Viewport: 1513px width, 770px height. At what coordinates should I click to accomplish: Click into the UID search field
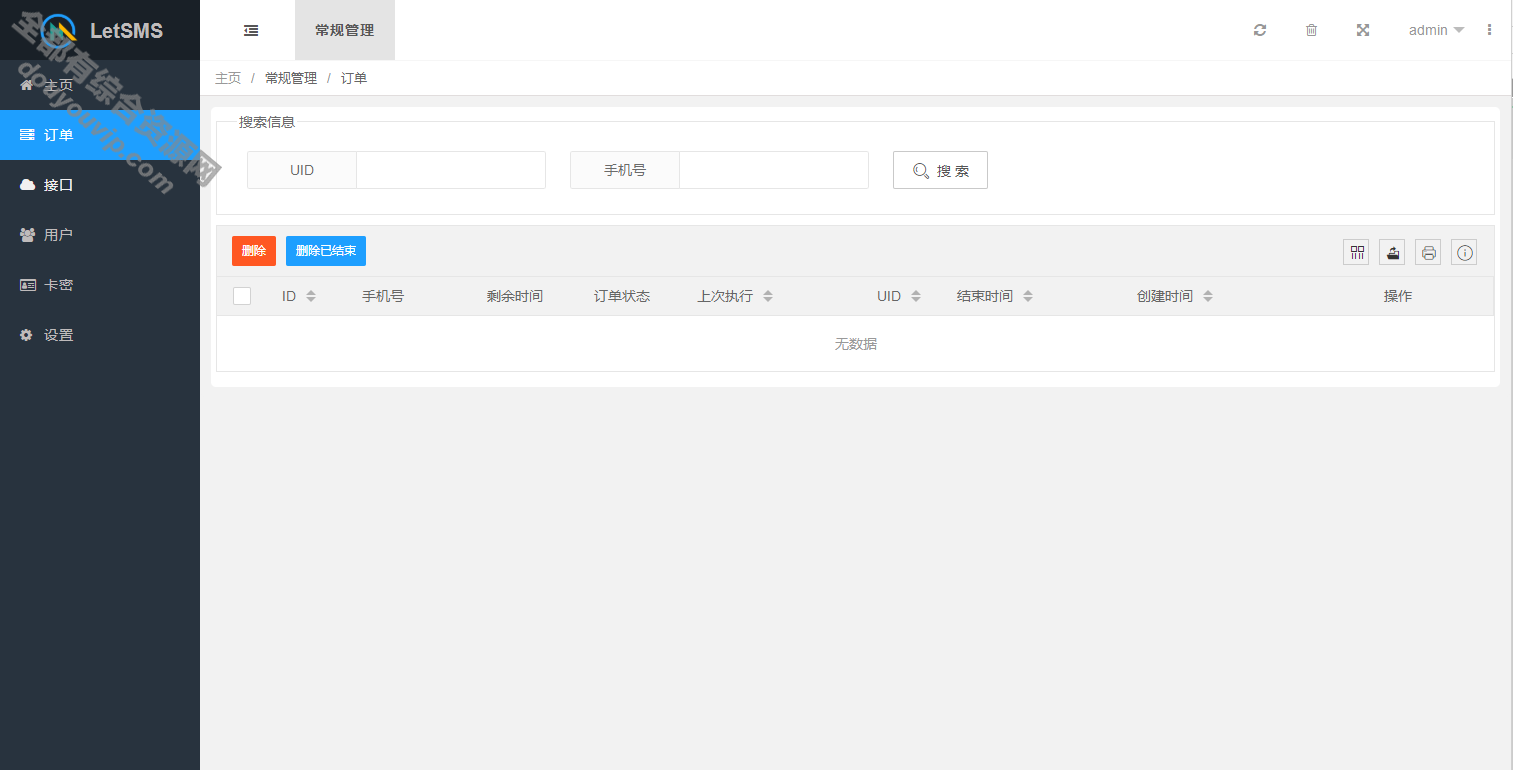tap(451, 170)
